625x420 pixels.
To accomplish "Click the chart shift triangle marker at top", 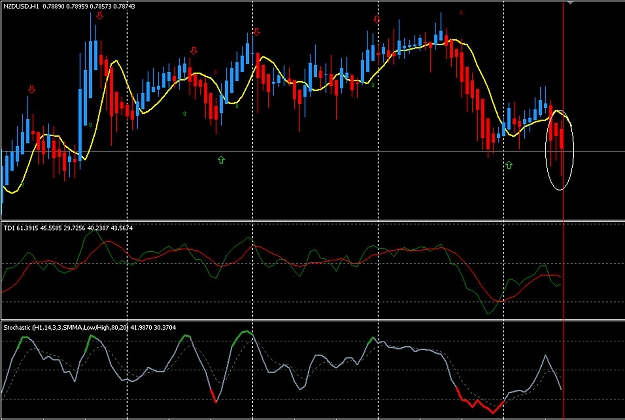I will coord(570,2).
